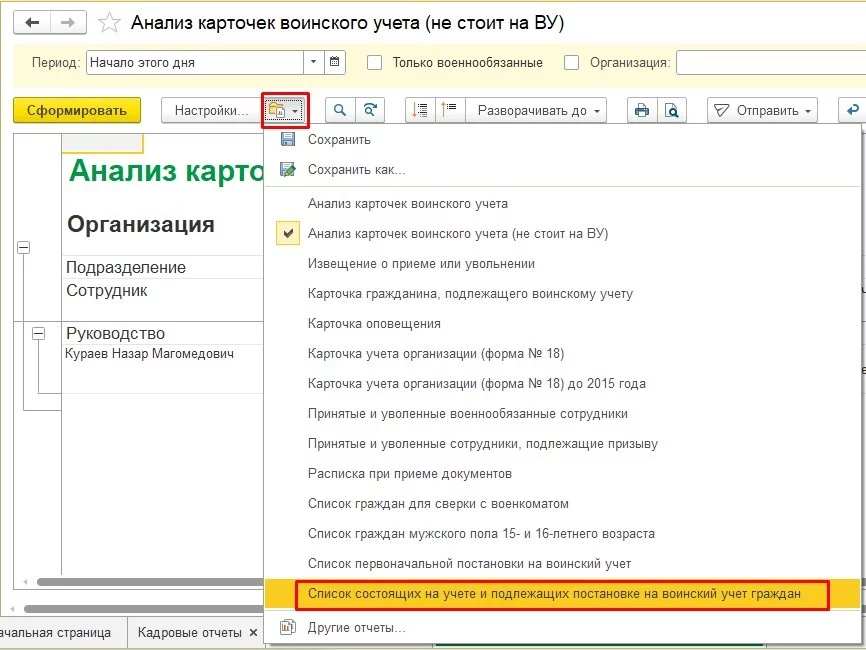Collapse the Организация group in report
866x650 pixels.
click(x=23, y=247)
